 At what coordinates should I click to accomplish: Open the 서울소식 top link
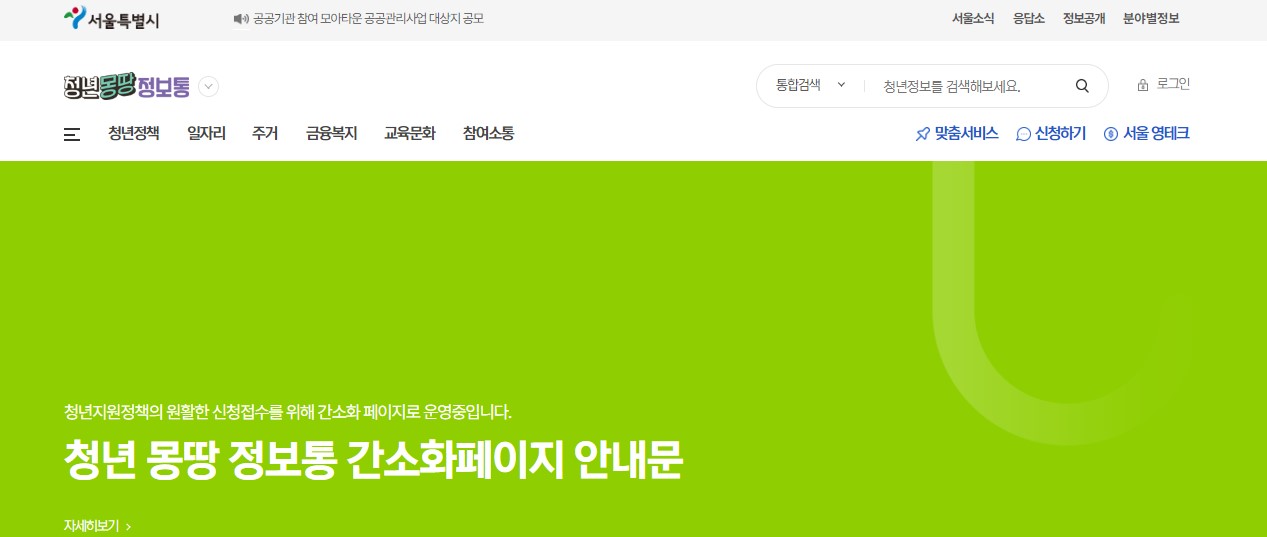click(973, 19)
